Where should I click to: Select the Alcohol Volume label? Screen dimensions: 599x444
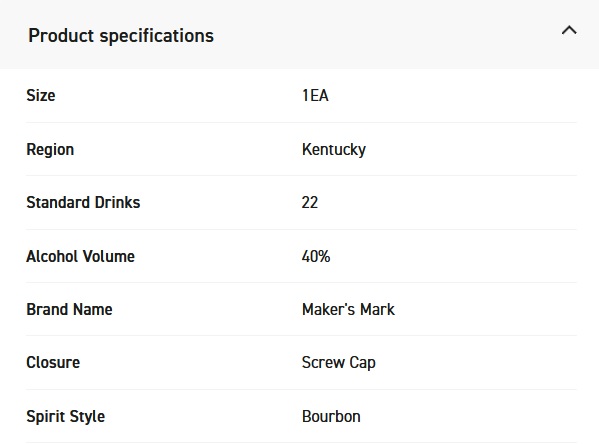(x=81, y=256)
